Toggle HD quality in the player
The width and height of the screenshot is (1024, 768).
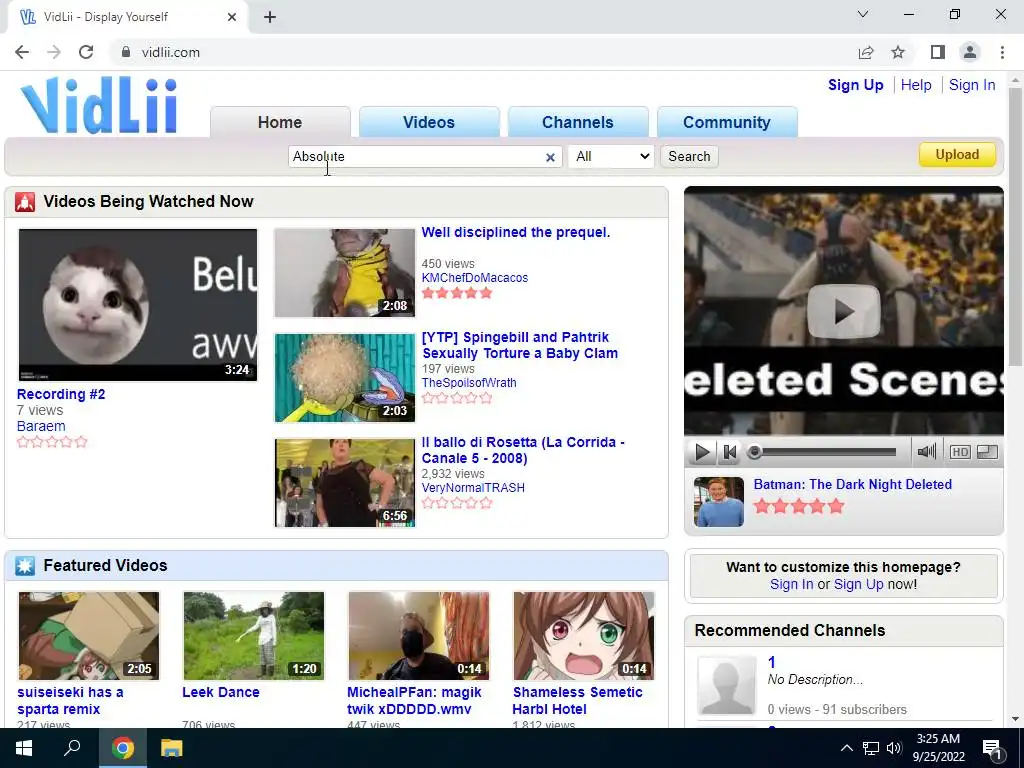959,452
